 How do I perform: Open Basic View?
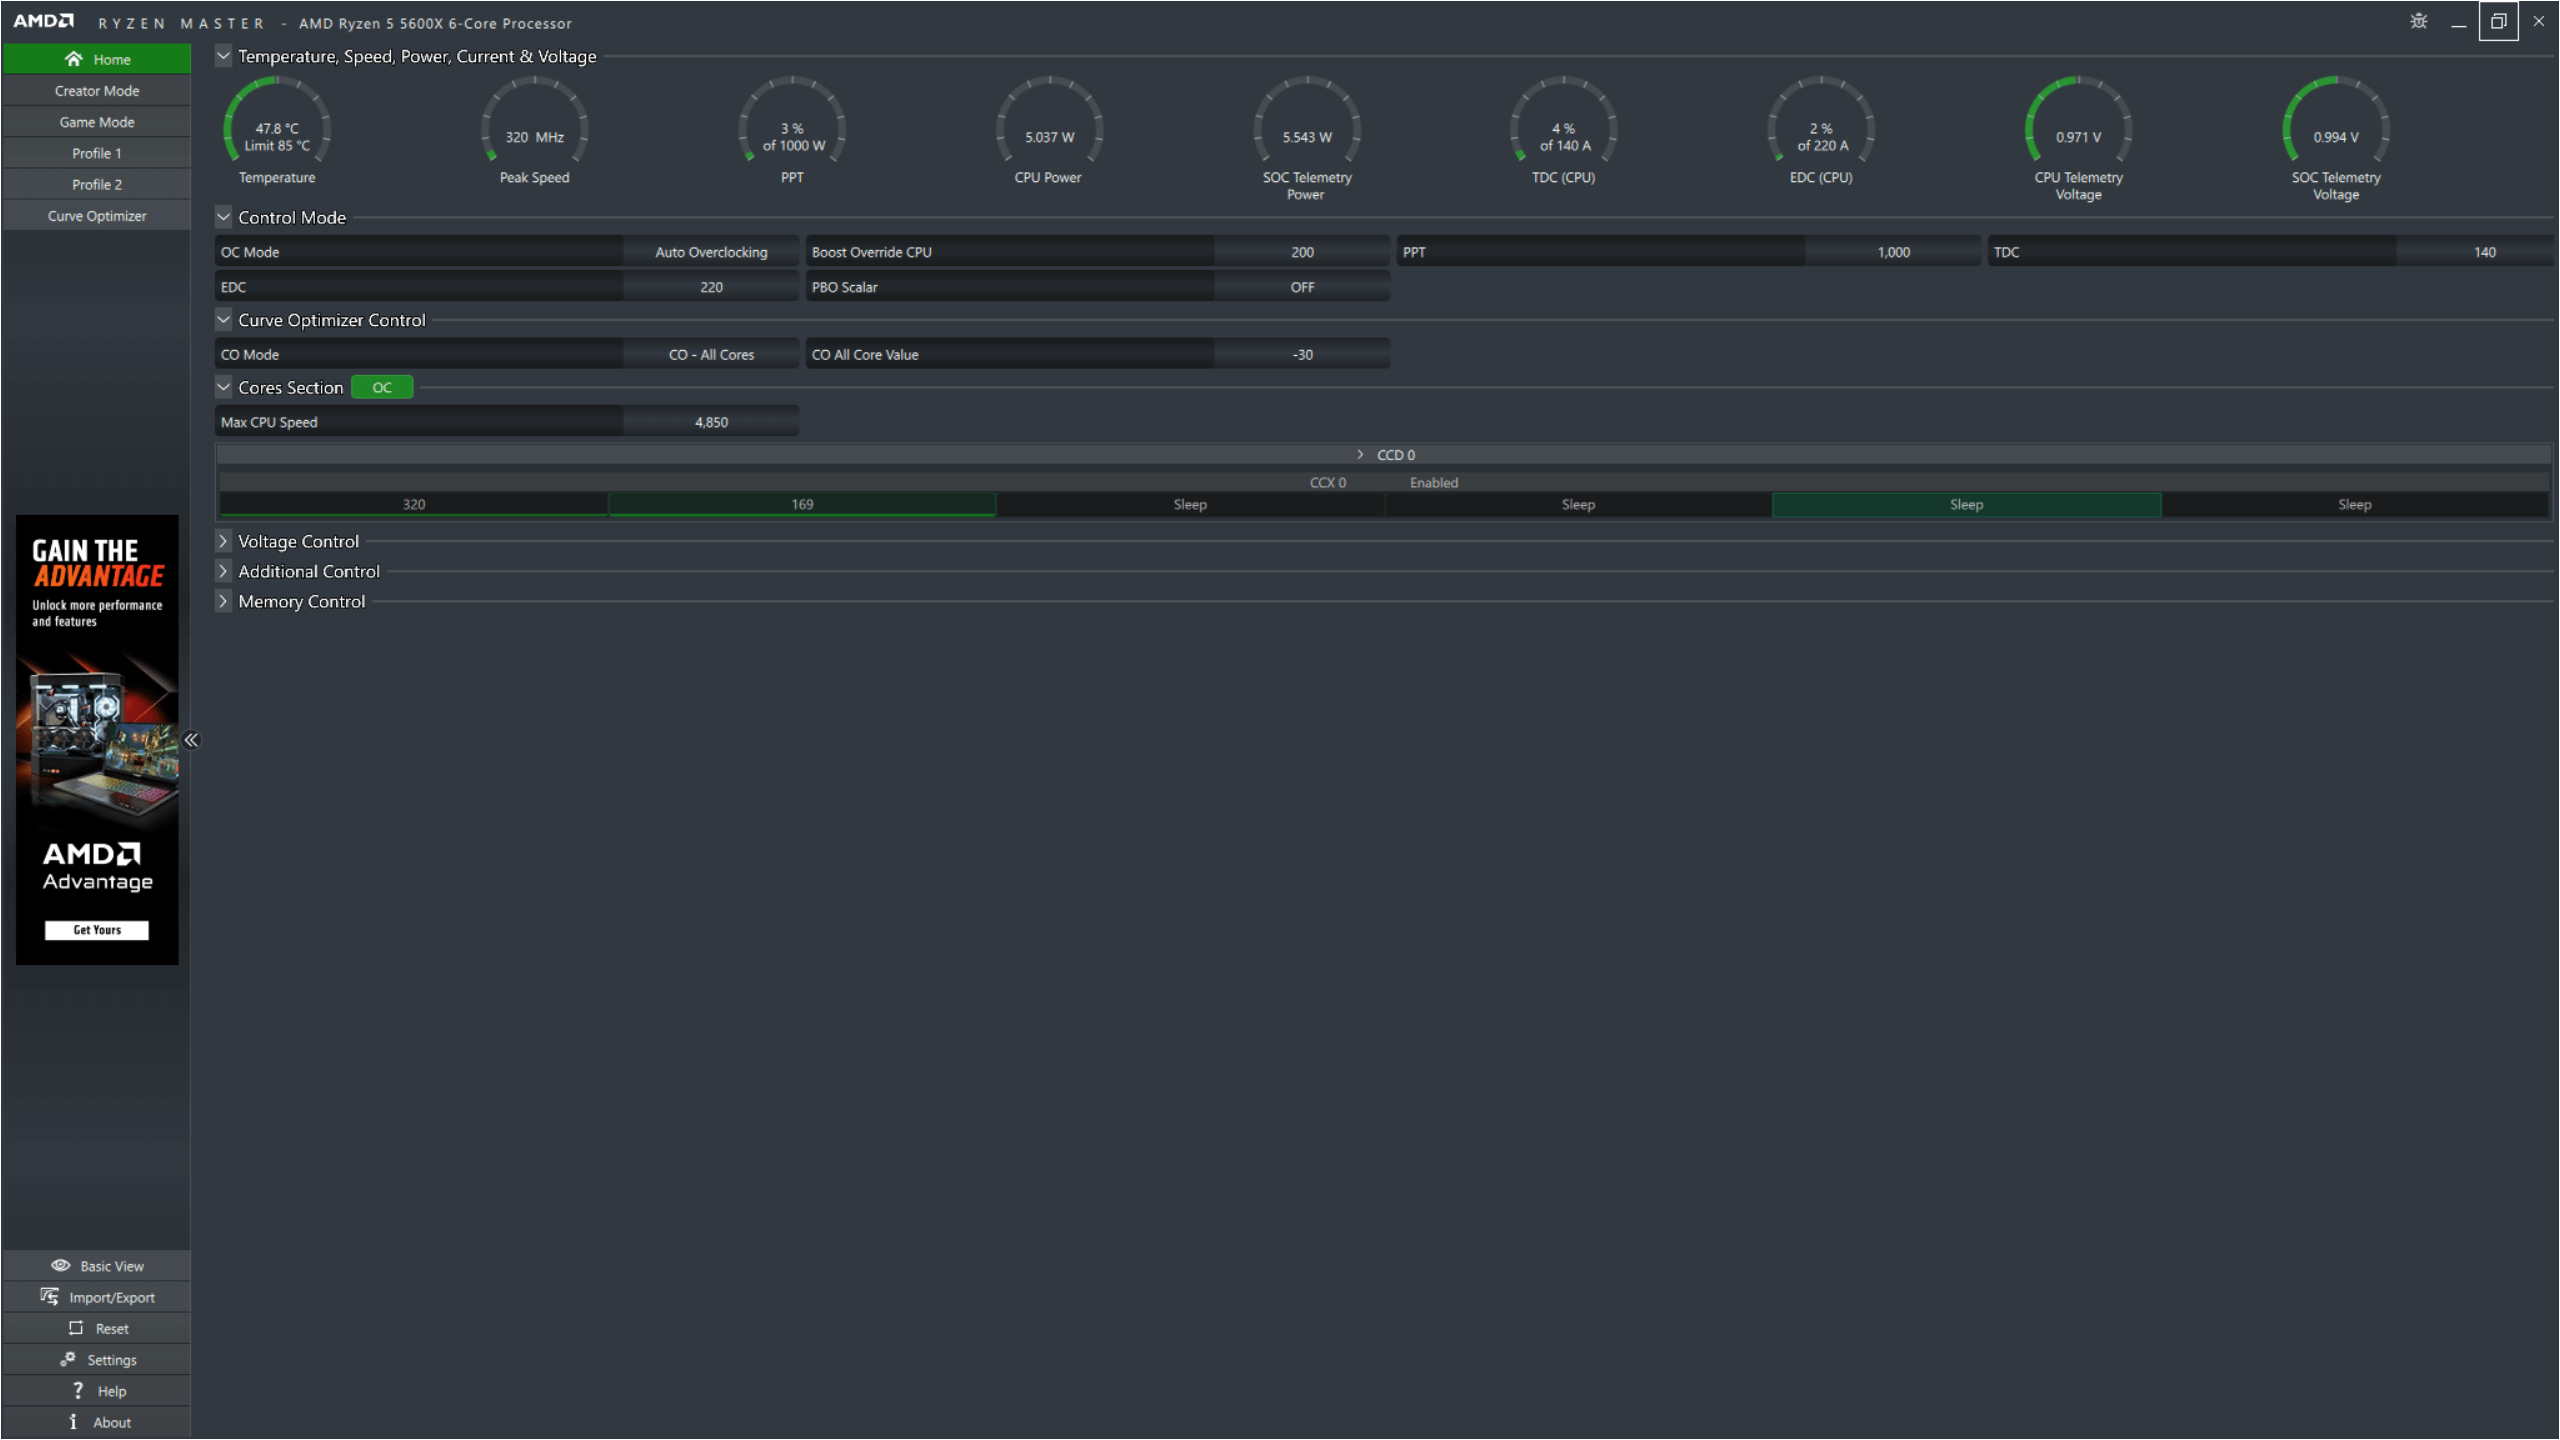[x=97, y=1266]
